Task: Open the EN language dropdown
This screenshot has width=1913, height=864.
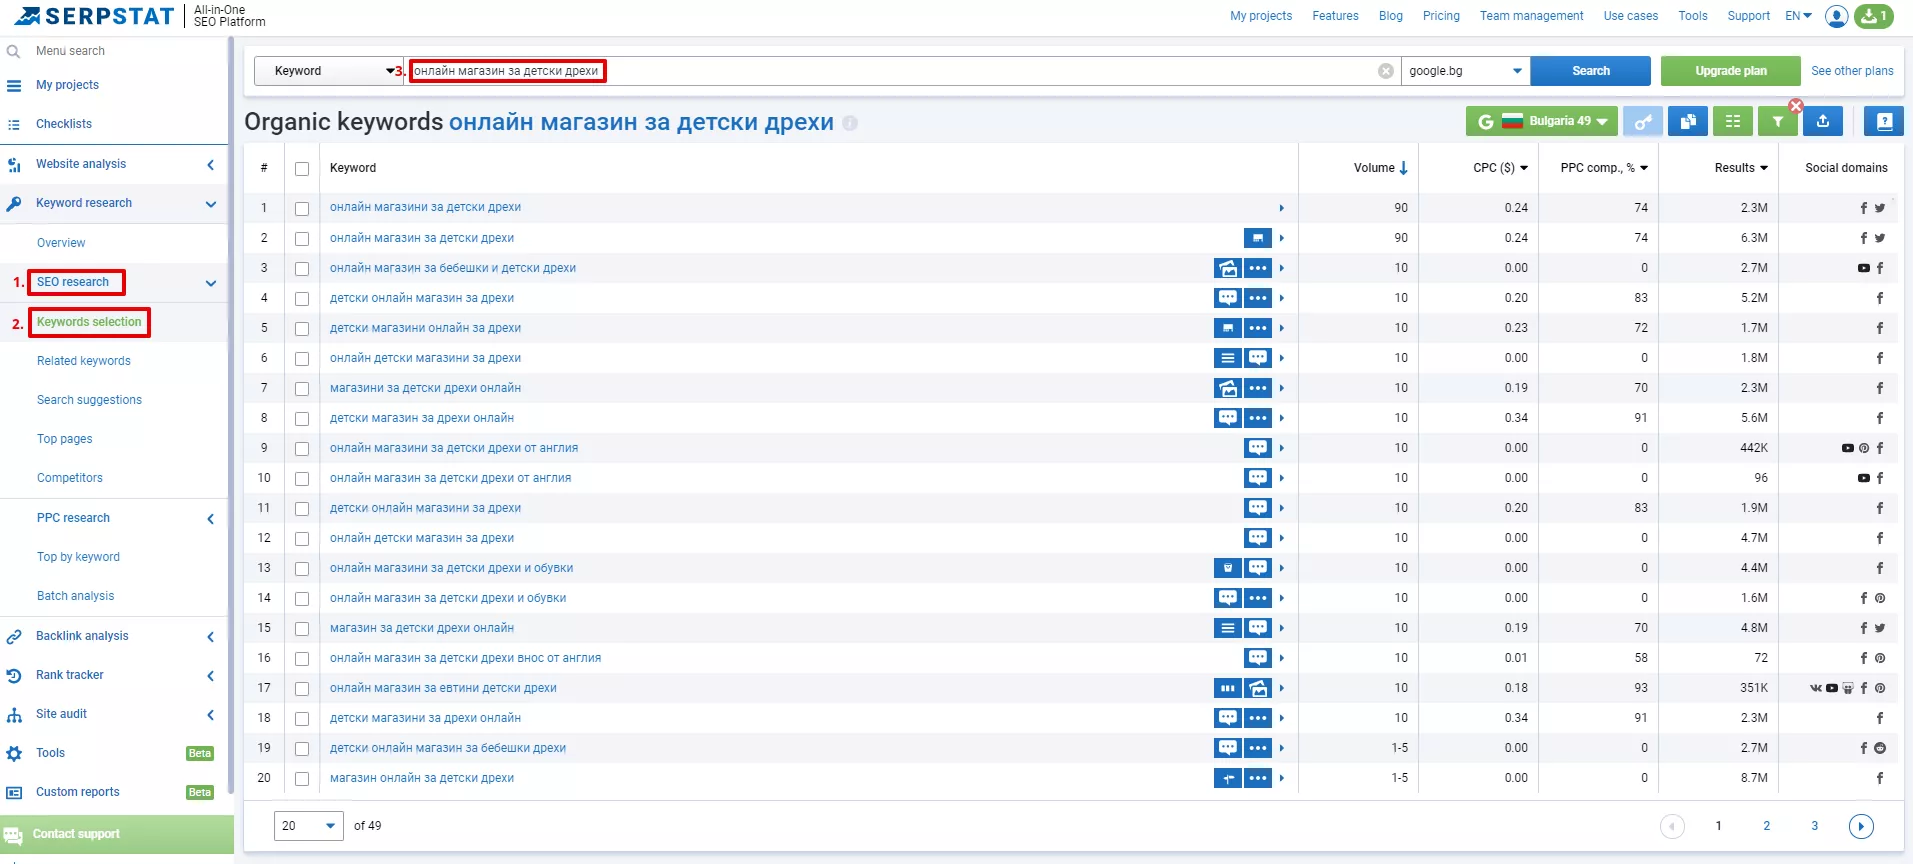Action: pos(1798,16)
